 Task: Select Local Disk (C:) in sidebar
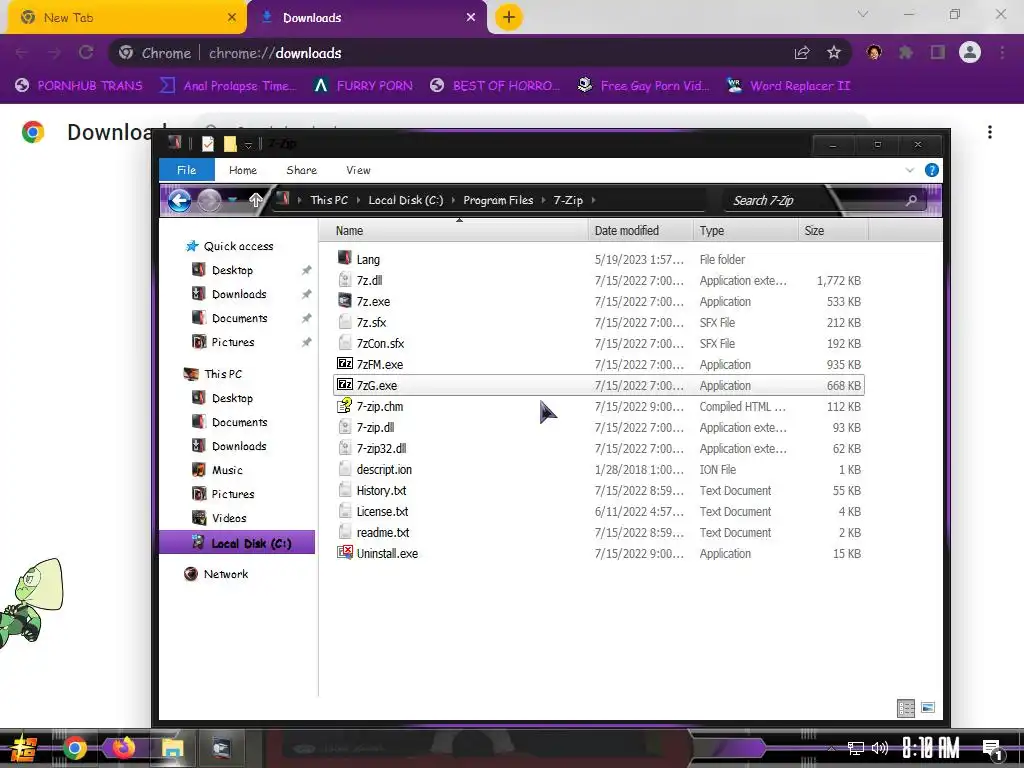point(237,543)
